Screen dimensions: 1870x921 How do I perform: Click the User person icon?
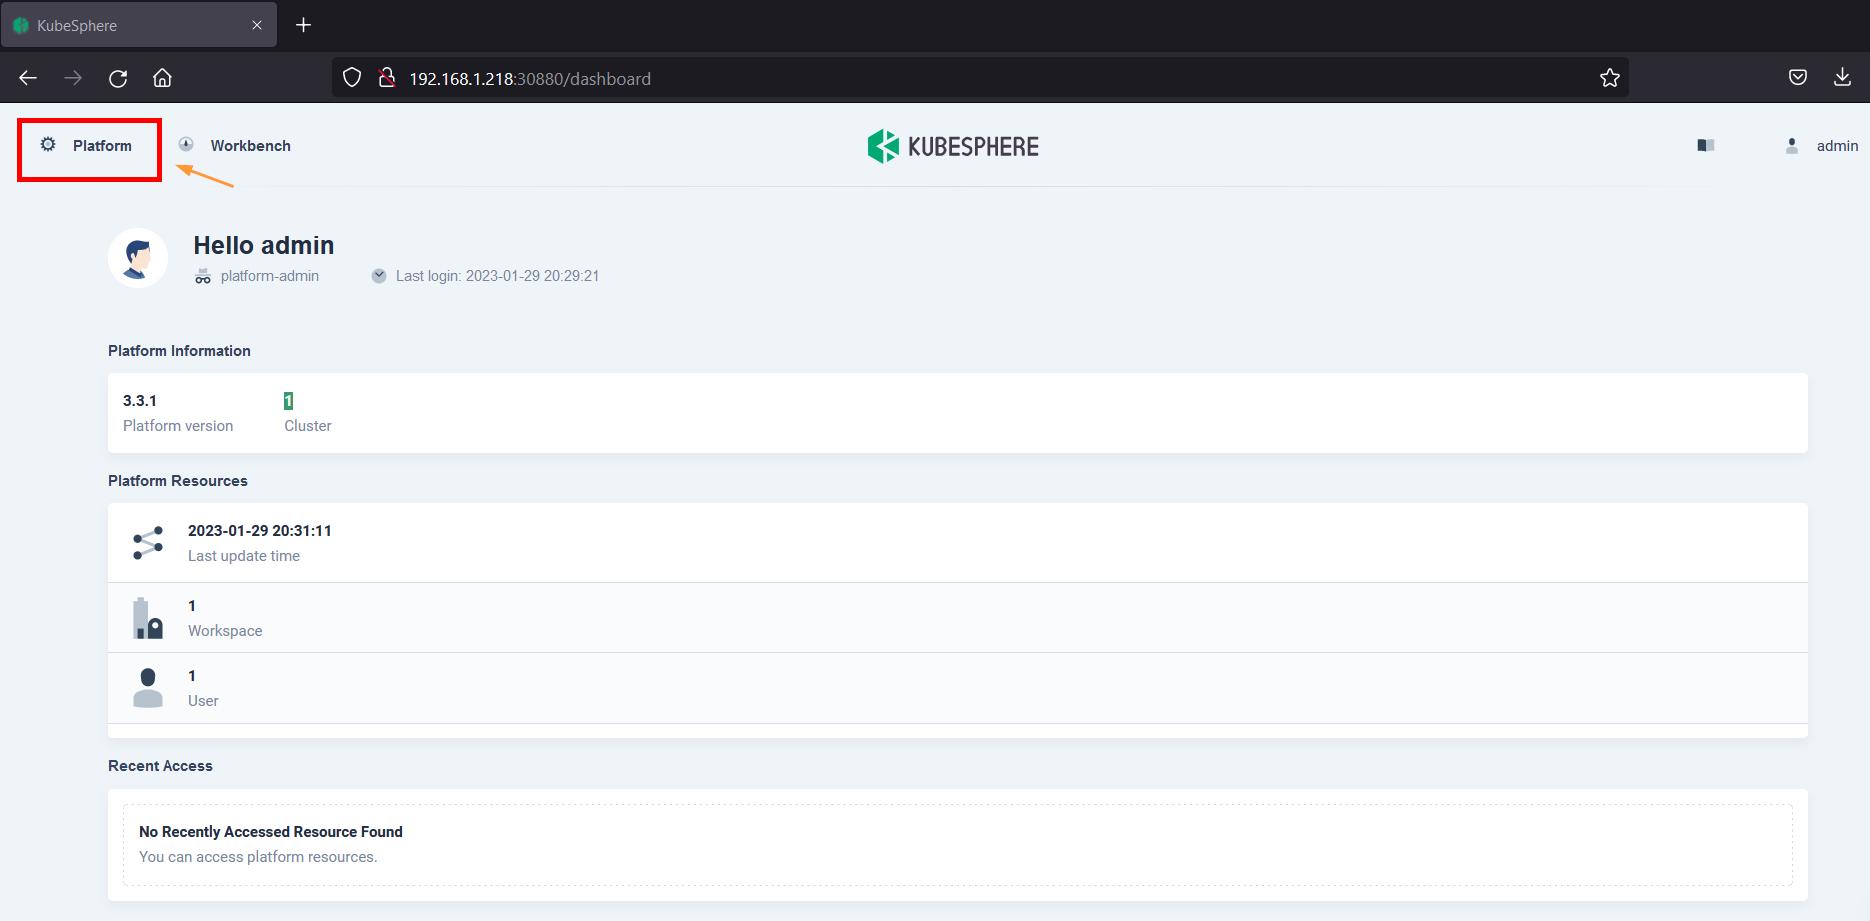tap(148, 688)
